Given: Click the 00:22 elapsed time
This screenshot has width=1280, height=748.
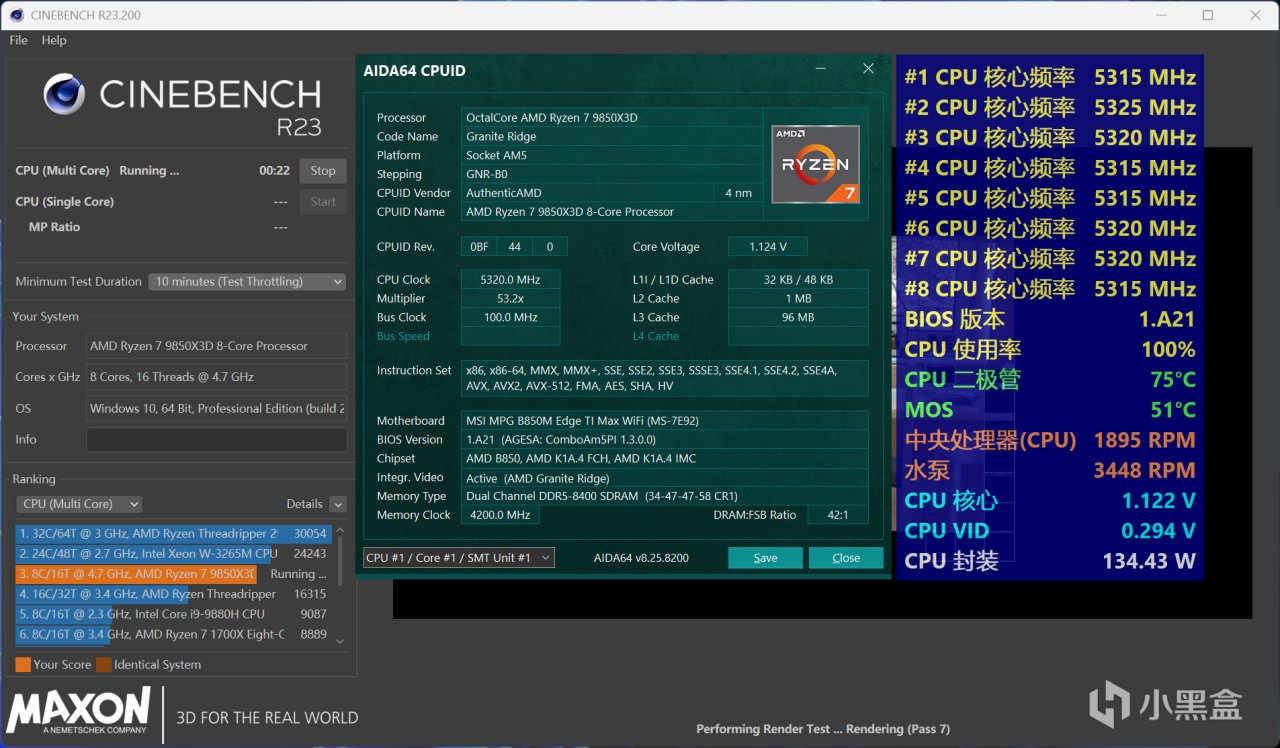Looking at the screenshot, I should (274, 171).
